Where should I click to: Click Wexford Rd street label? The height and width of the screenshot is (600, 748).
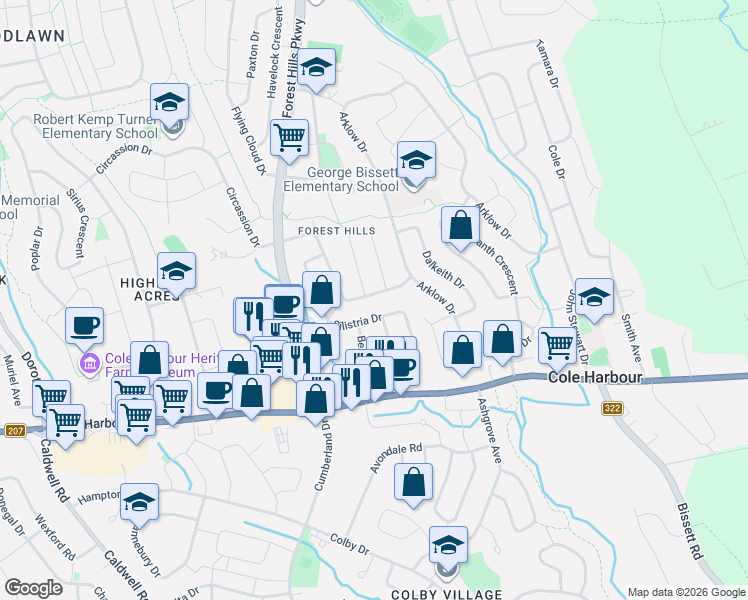click(54, 538)
